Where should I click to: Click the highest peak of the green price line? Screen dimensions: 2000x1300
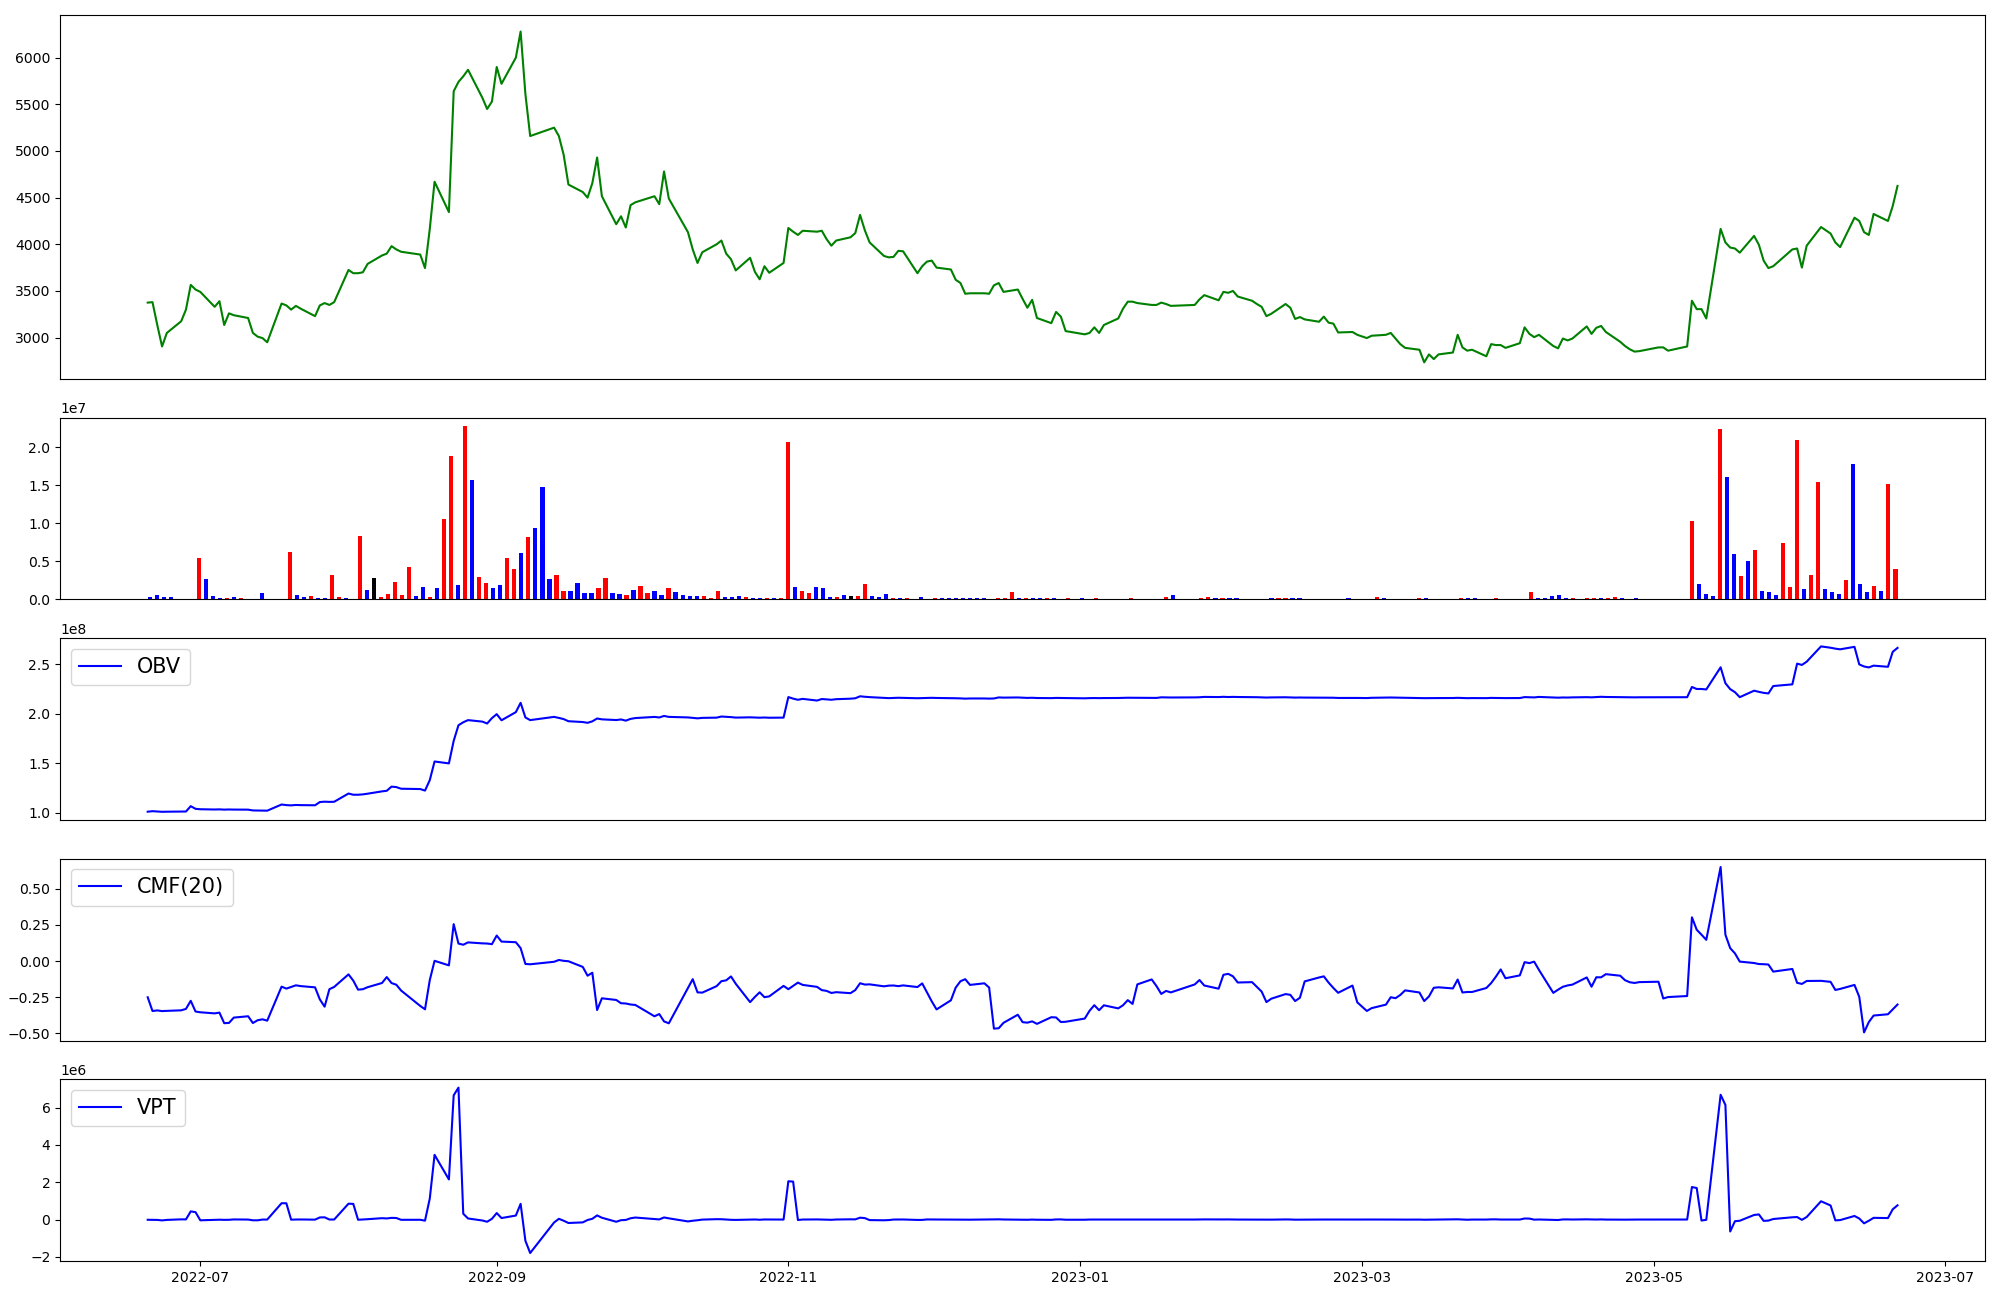[520, 32]
